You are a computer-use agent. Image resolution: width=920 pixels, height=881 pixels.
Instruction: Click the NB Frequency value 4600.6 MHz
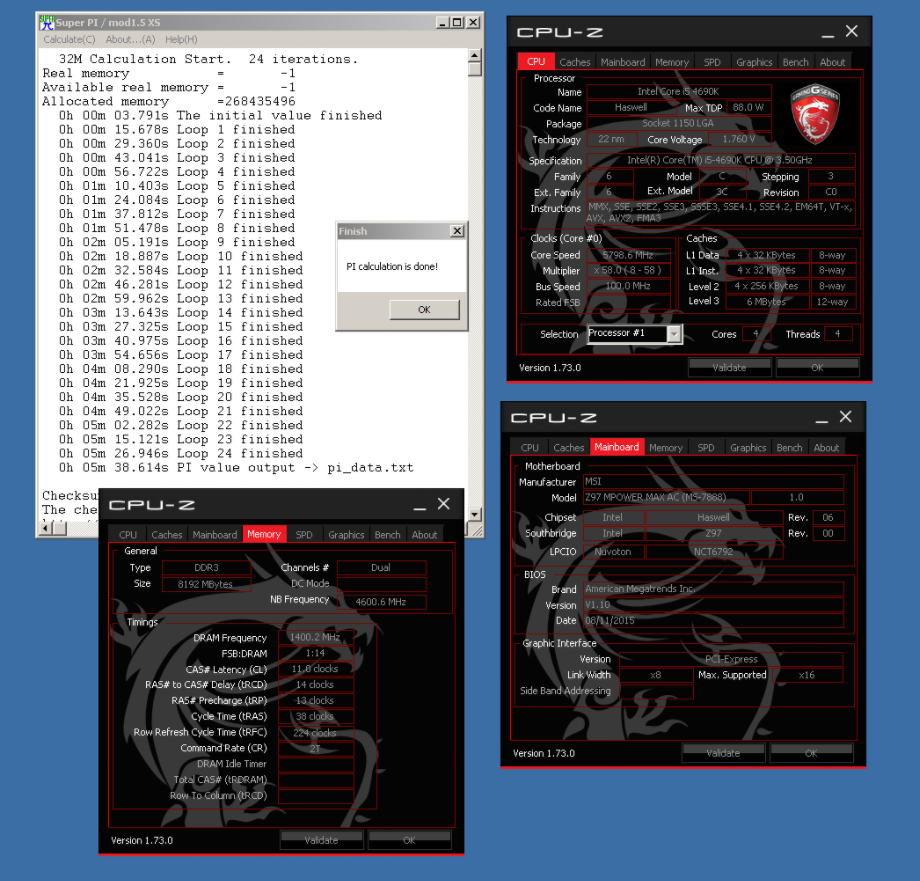(381, 602)
